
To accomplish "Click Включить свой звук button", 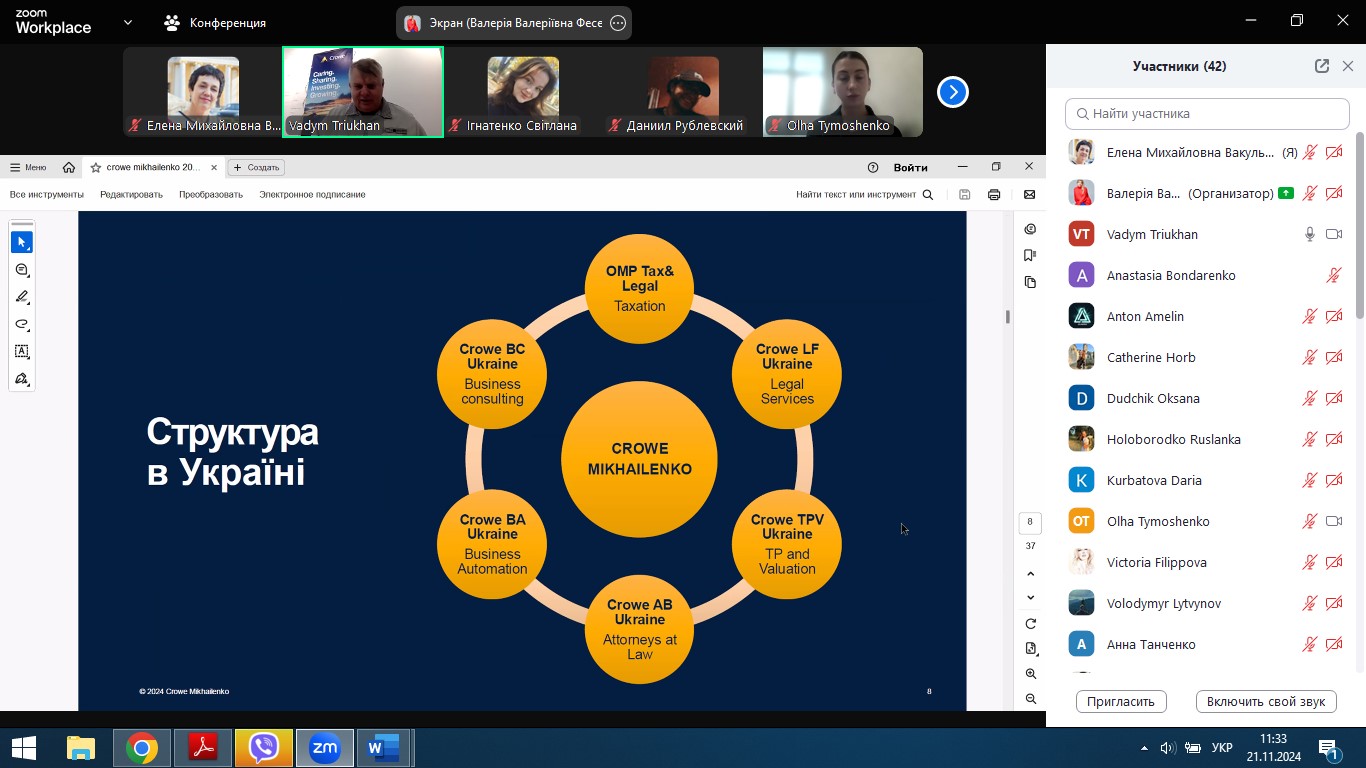I will point(1266,701).
